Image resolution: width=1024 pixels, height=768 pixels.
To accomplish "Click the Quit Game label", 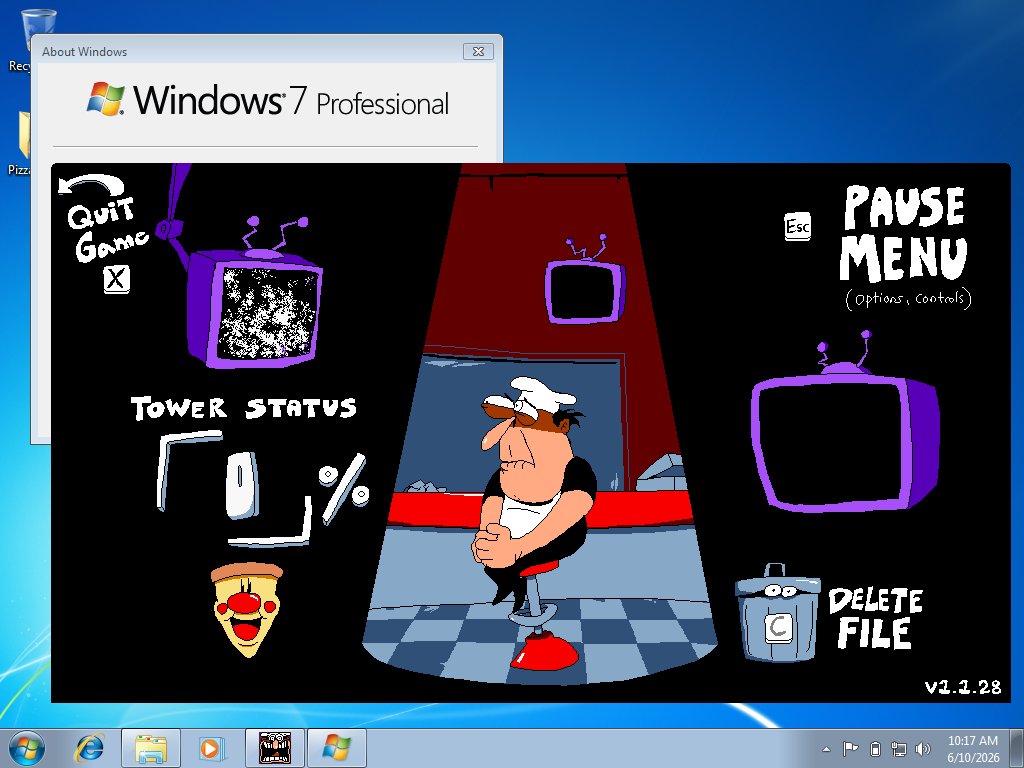I will pyautogui.click(x=108, y=229).
